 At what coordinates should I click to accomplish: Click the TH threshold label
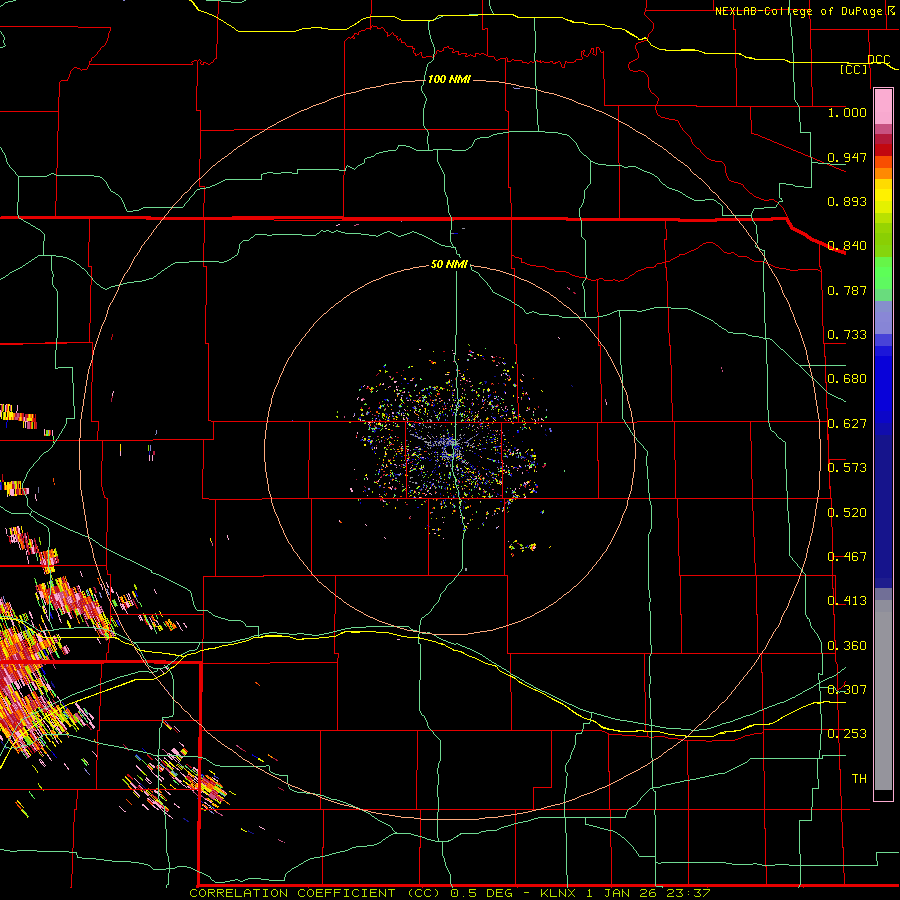[x=859, y=779]
